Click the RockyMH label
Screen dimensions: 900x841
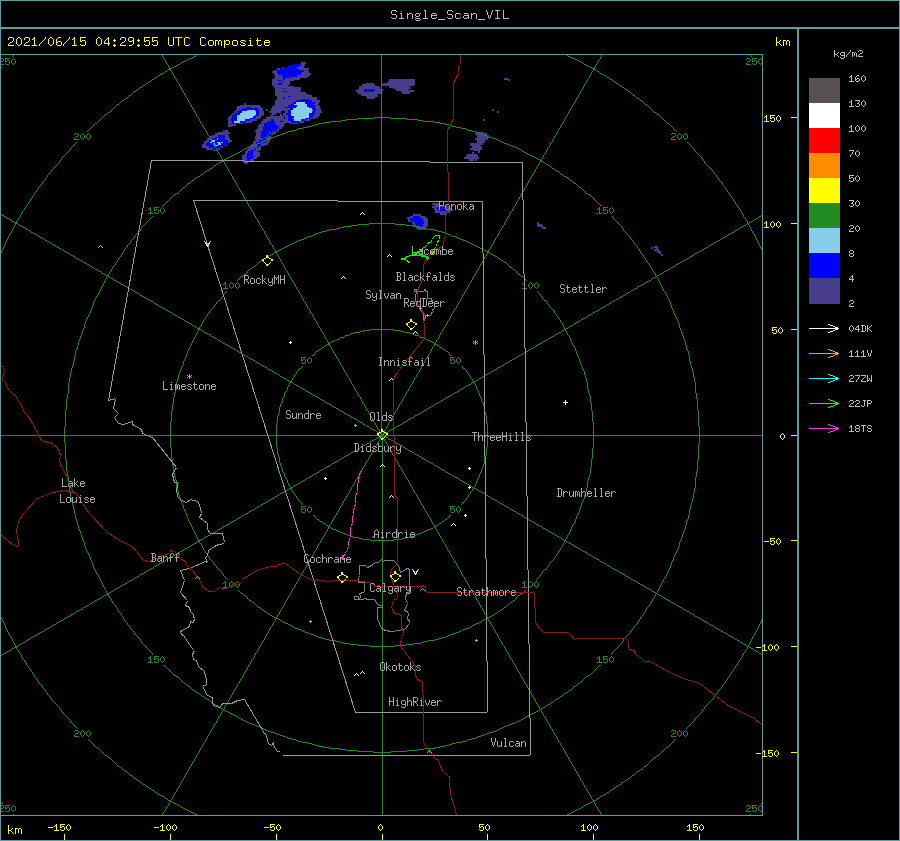point(264,280)
